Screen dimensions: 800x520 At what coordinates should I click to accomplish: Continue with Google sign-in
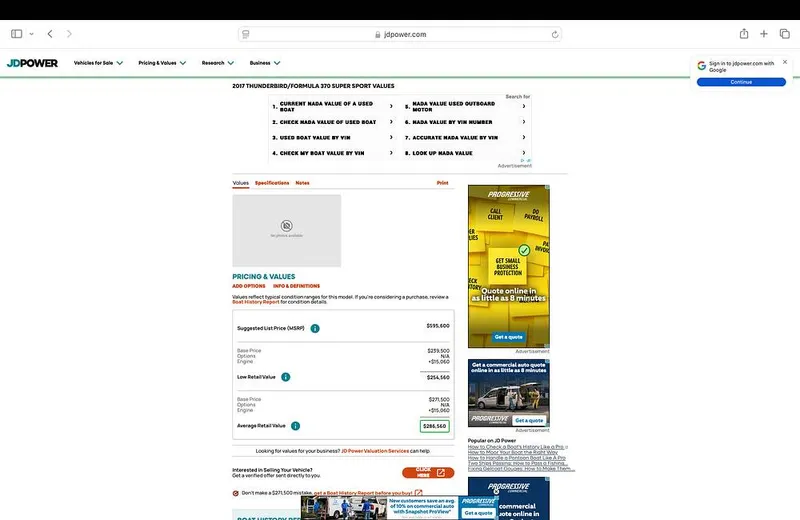[x=741, y=82]
